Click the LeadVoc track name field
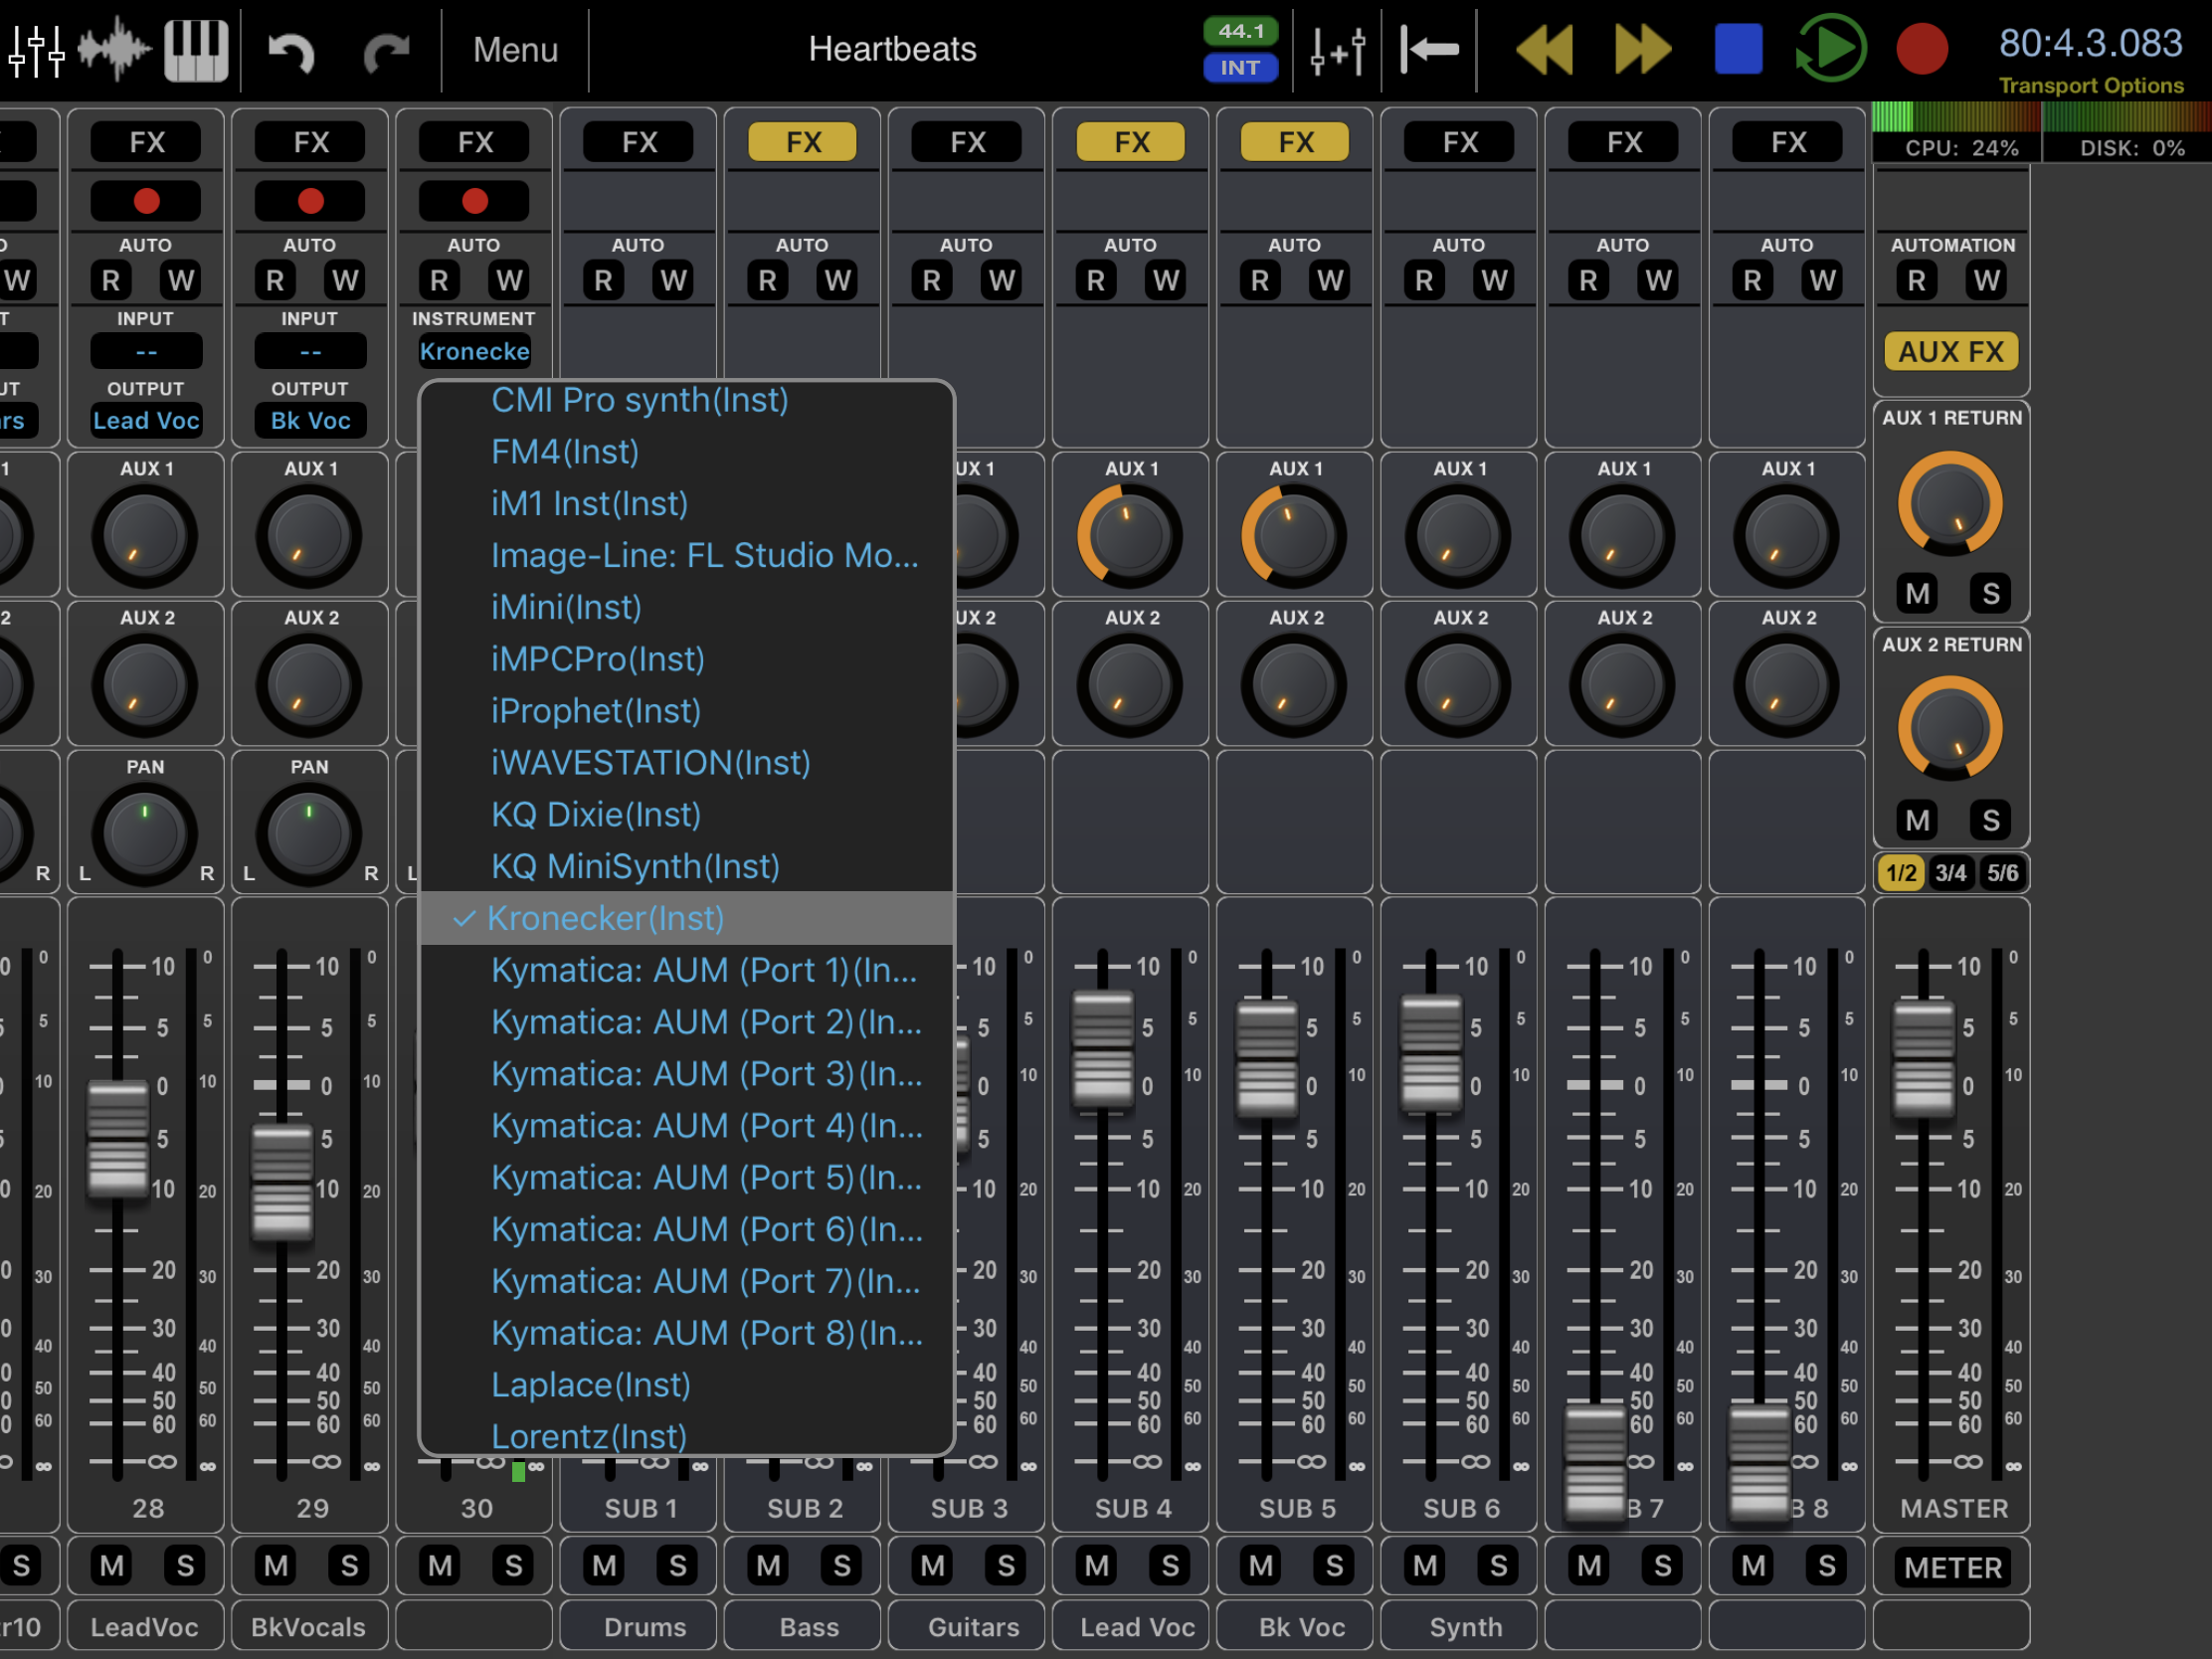 point(145,1627)
